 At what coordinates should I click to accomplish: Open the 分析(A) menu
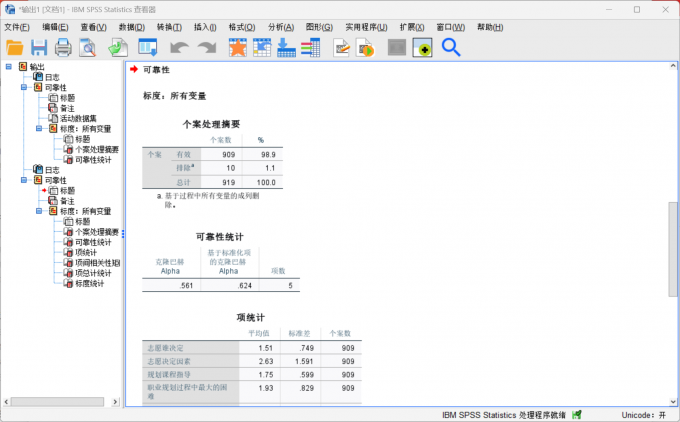pyautogui.click(x=281, y=27)
